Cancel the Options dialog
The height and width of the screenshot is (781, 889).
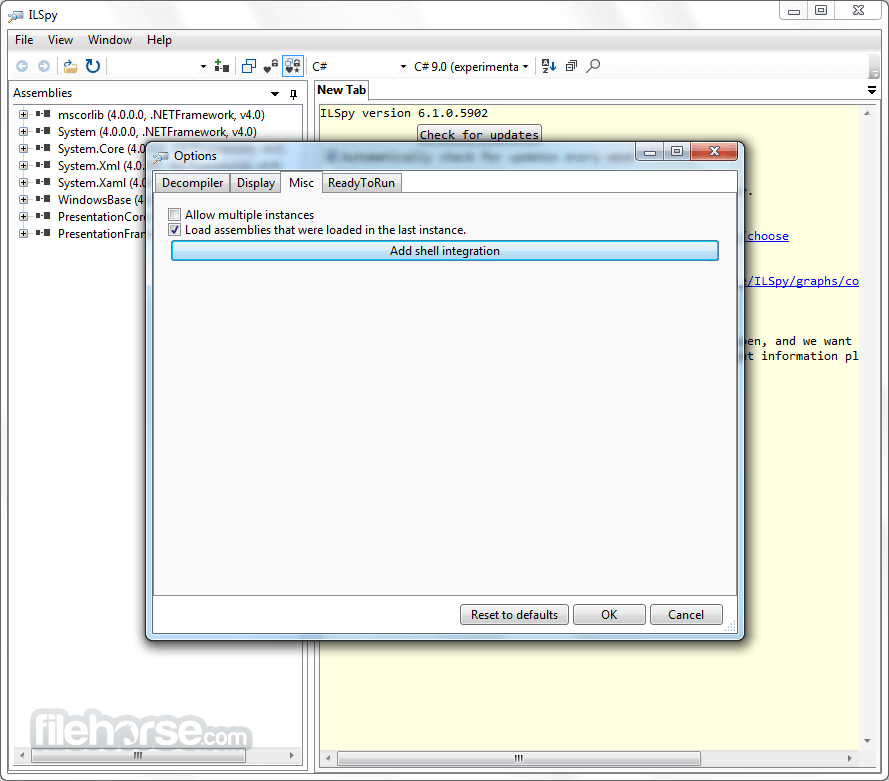[686, 615]
